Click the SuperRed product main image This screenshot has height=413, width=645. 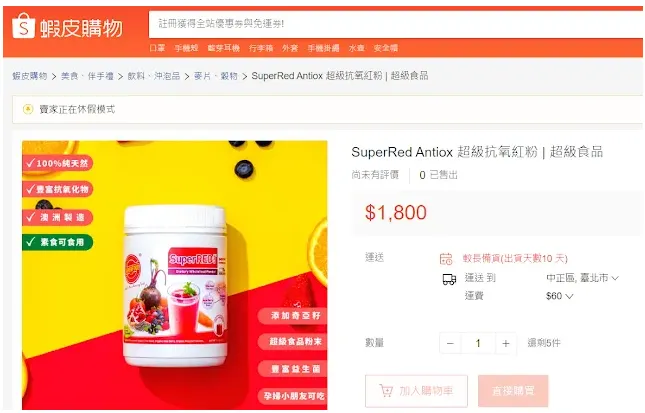click(175, 275)
